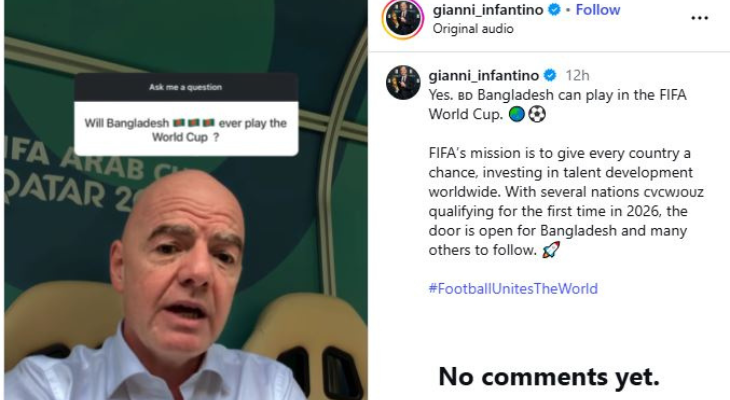Open gianni_infantino profile from the caption username
730x400 pixels.
point(484,75)
